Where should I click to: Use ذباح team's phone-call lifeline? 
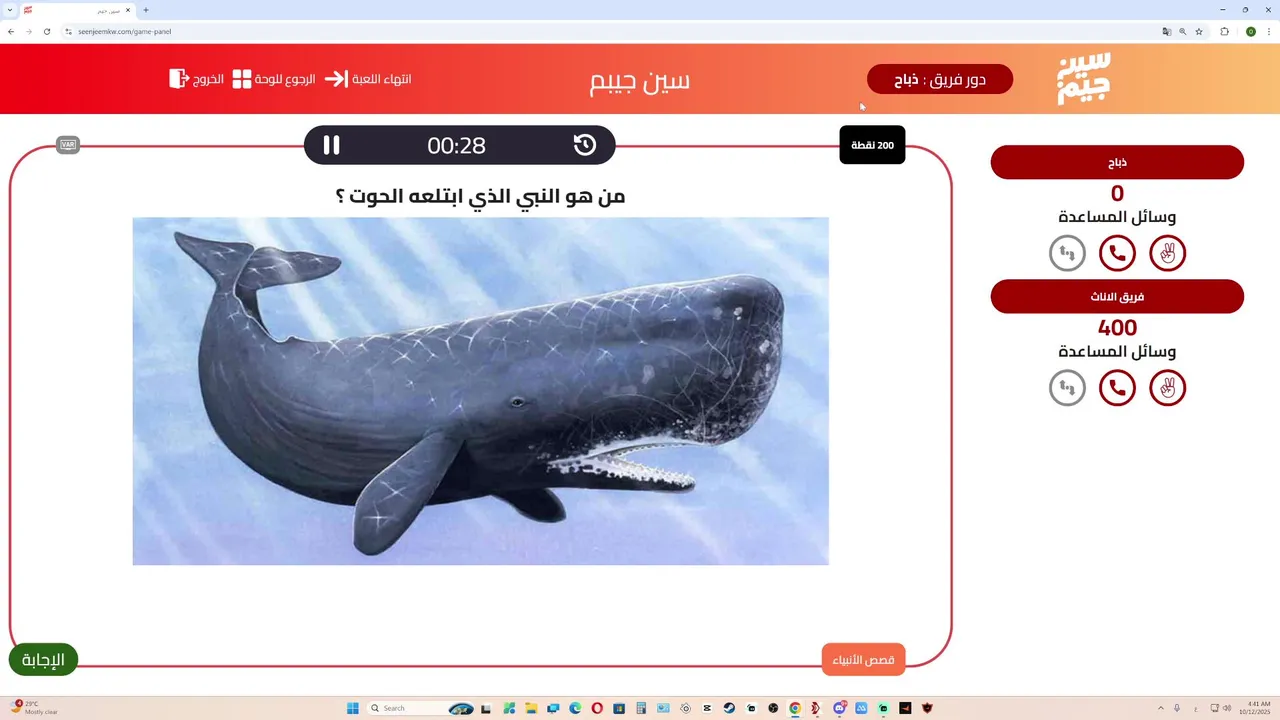1117,253
